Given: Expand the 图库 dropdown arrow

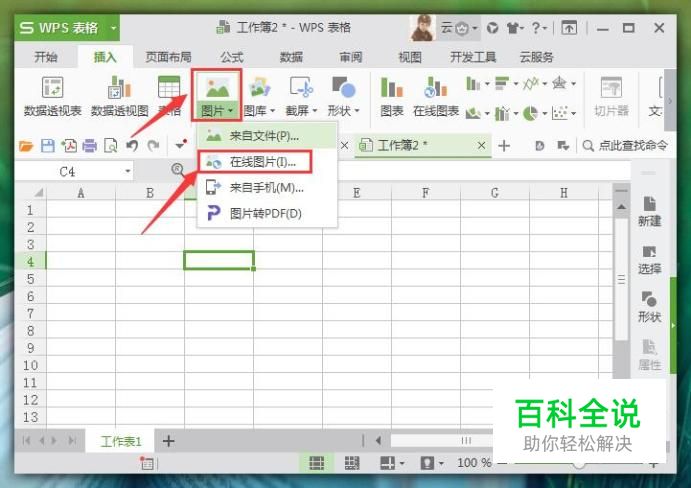Looking at the screenshot, I should click(x=272, y=111).
